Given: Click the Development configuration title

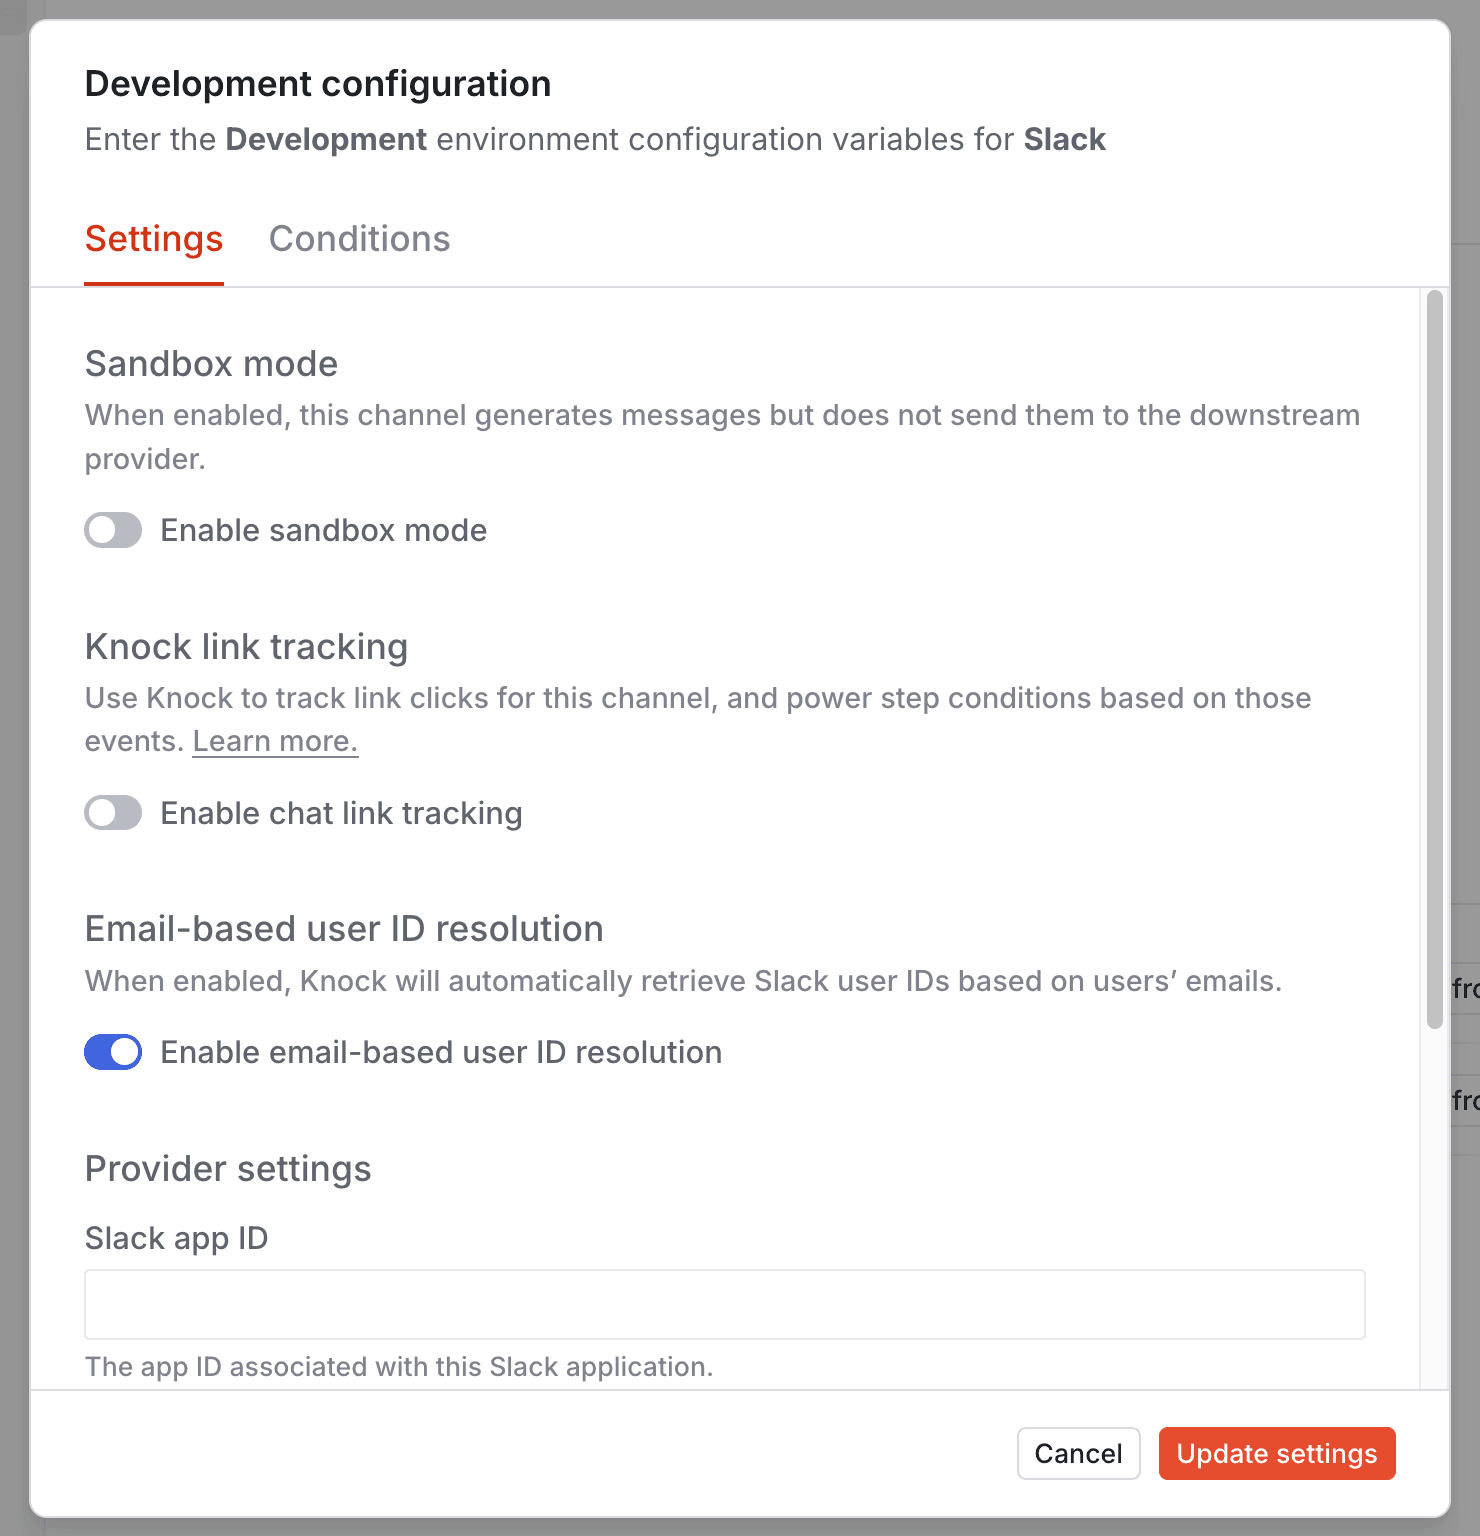Looking at the screenshot, I should coord(317,84).
